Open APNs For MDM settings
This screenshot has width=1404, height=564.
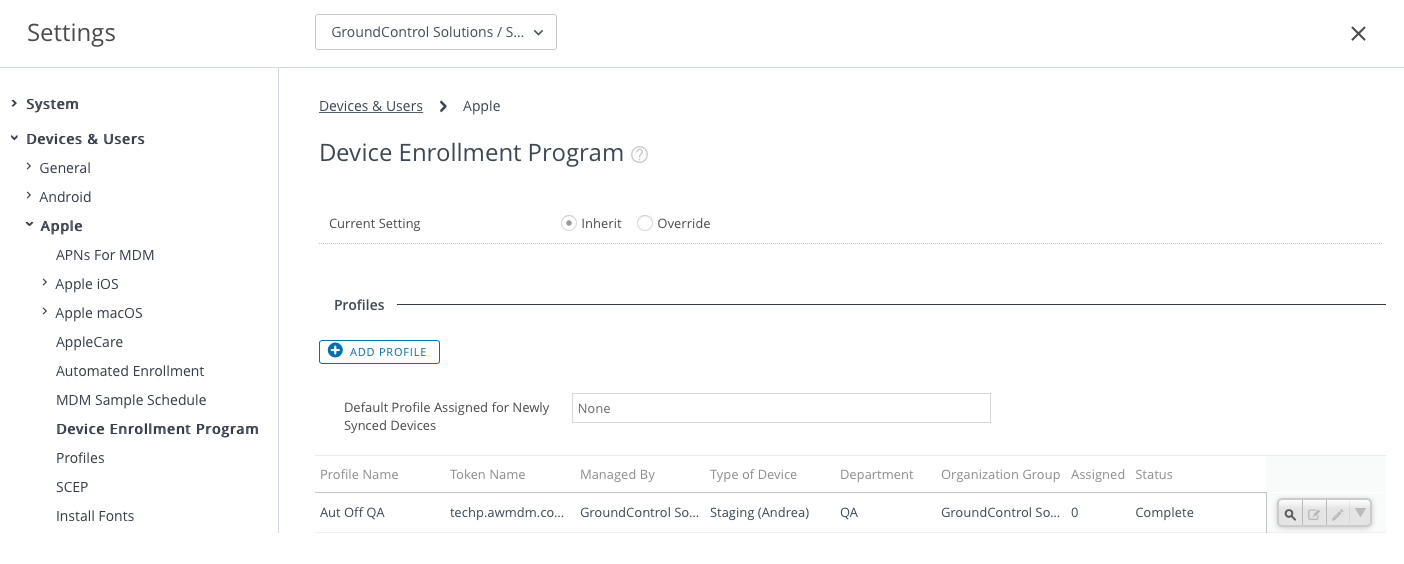(x=105, y=254)
